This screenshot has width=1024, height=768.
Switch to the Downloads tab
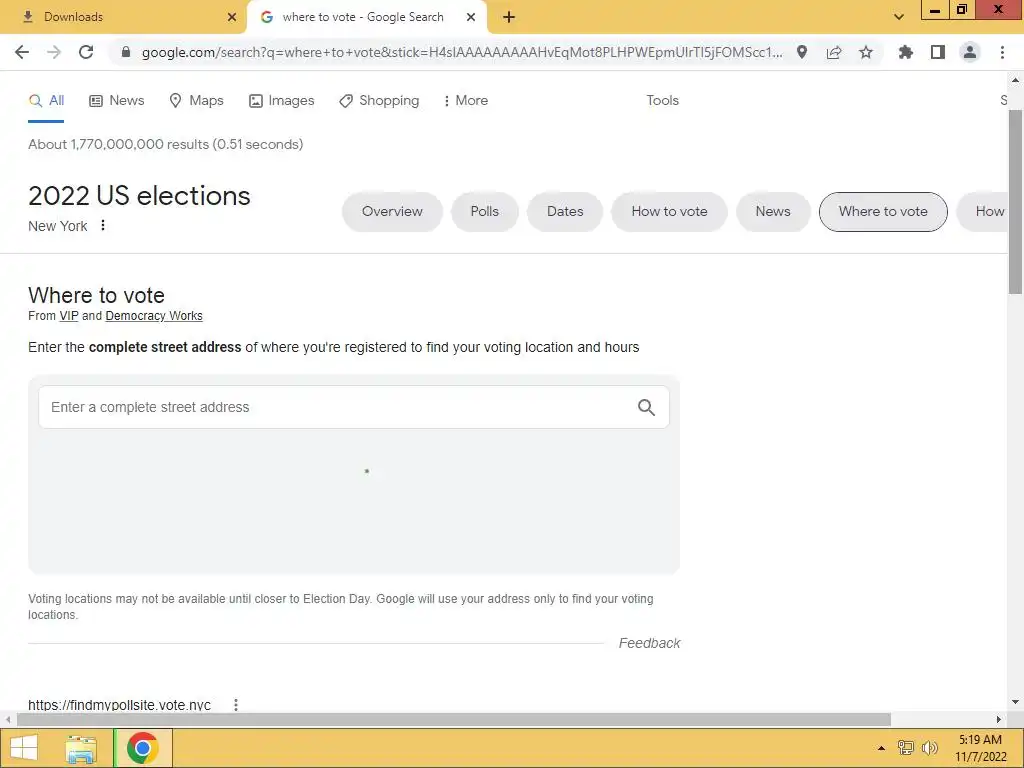click(x=123, y=17)
